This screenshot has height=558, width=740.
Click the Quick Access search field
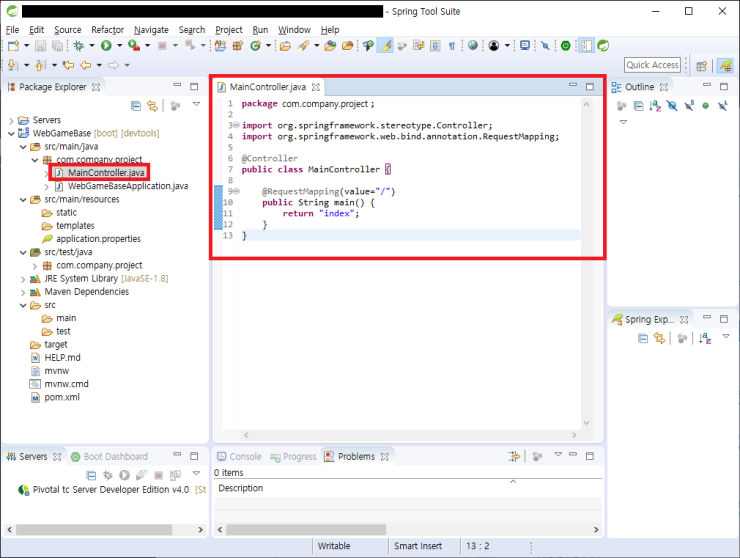coord(652,65)
